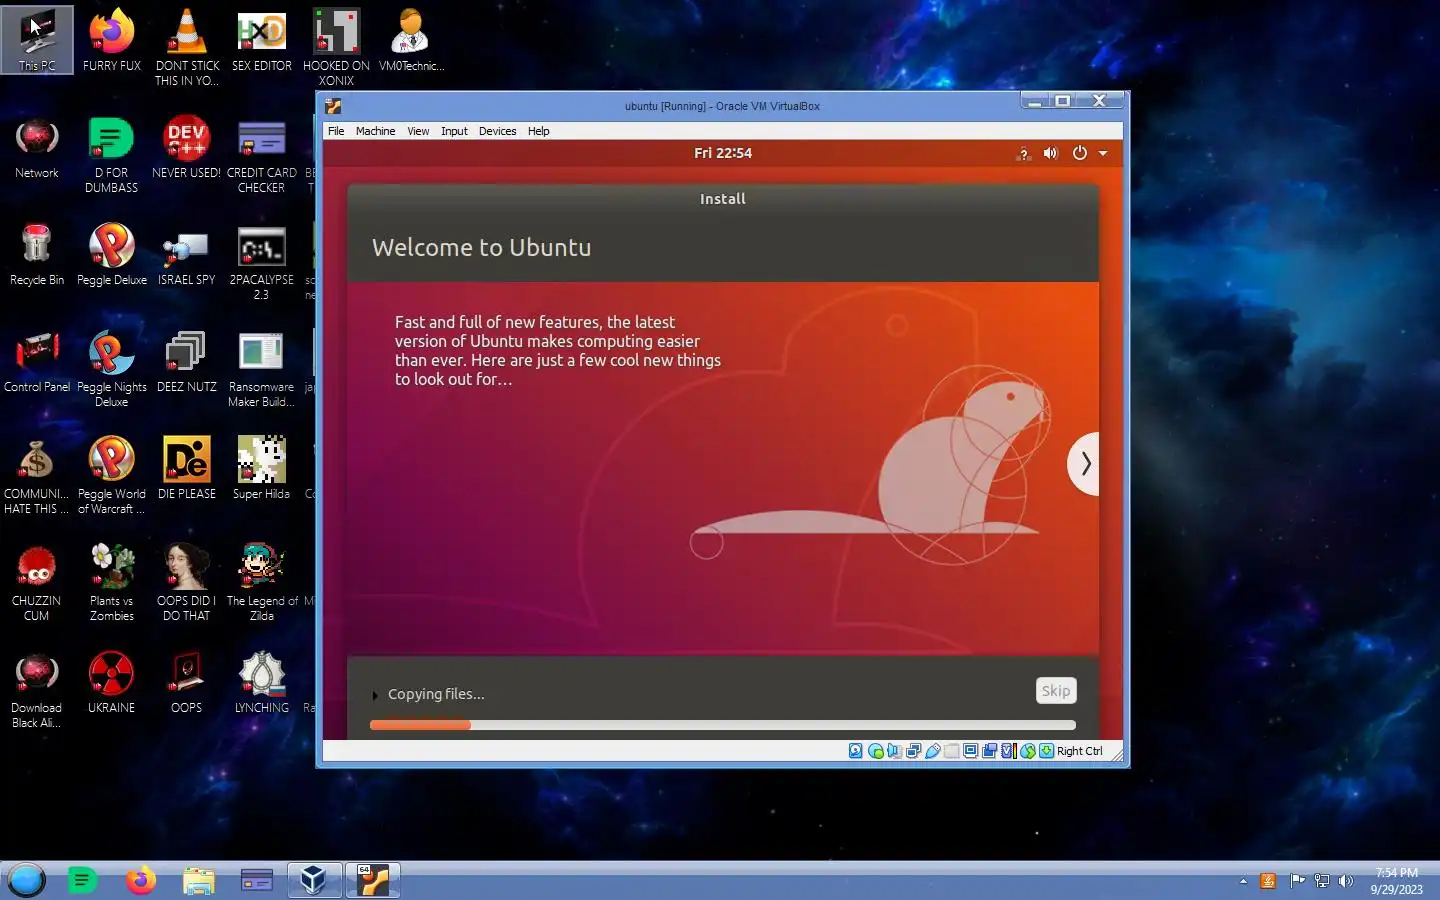Select the Peggle Deluxe desktop shortcut
The image size is (1440, 900).
[112, 255]
